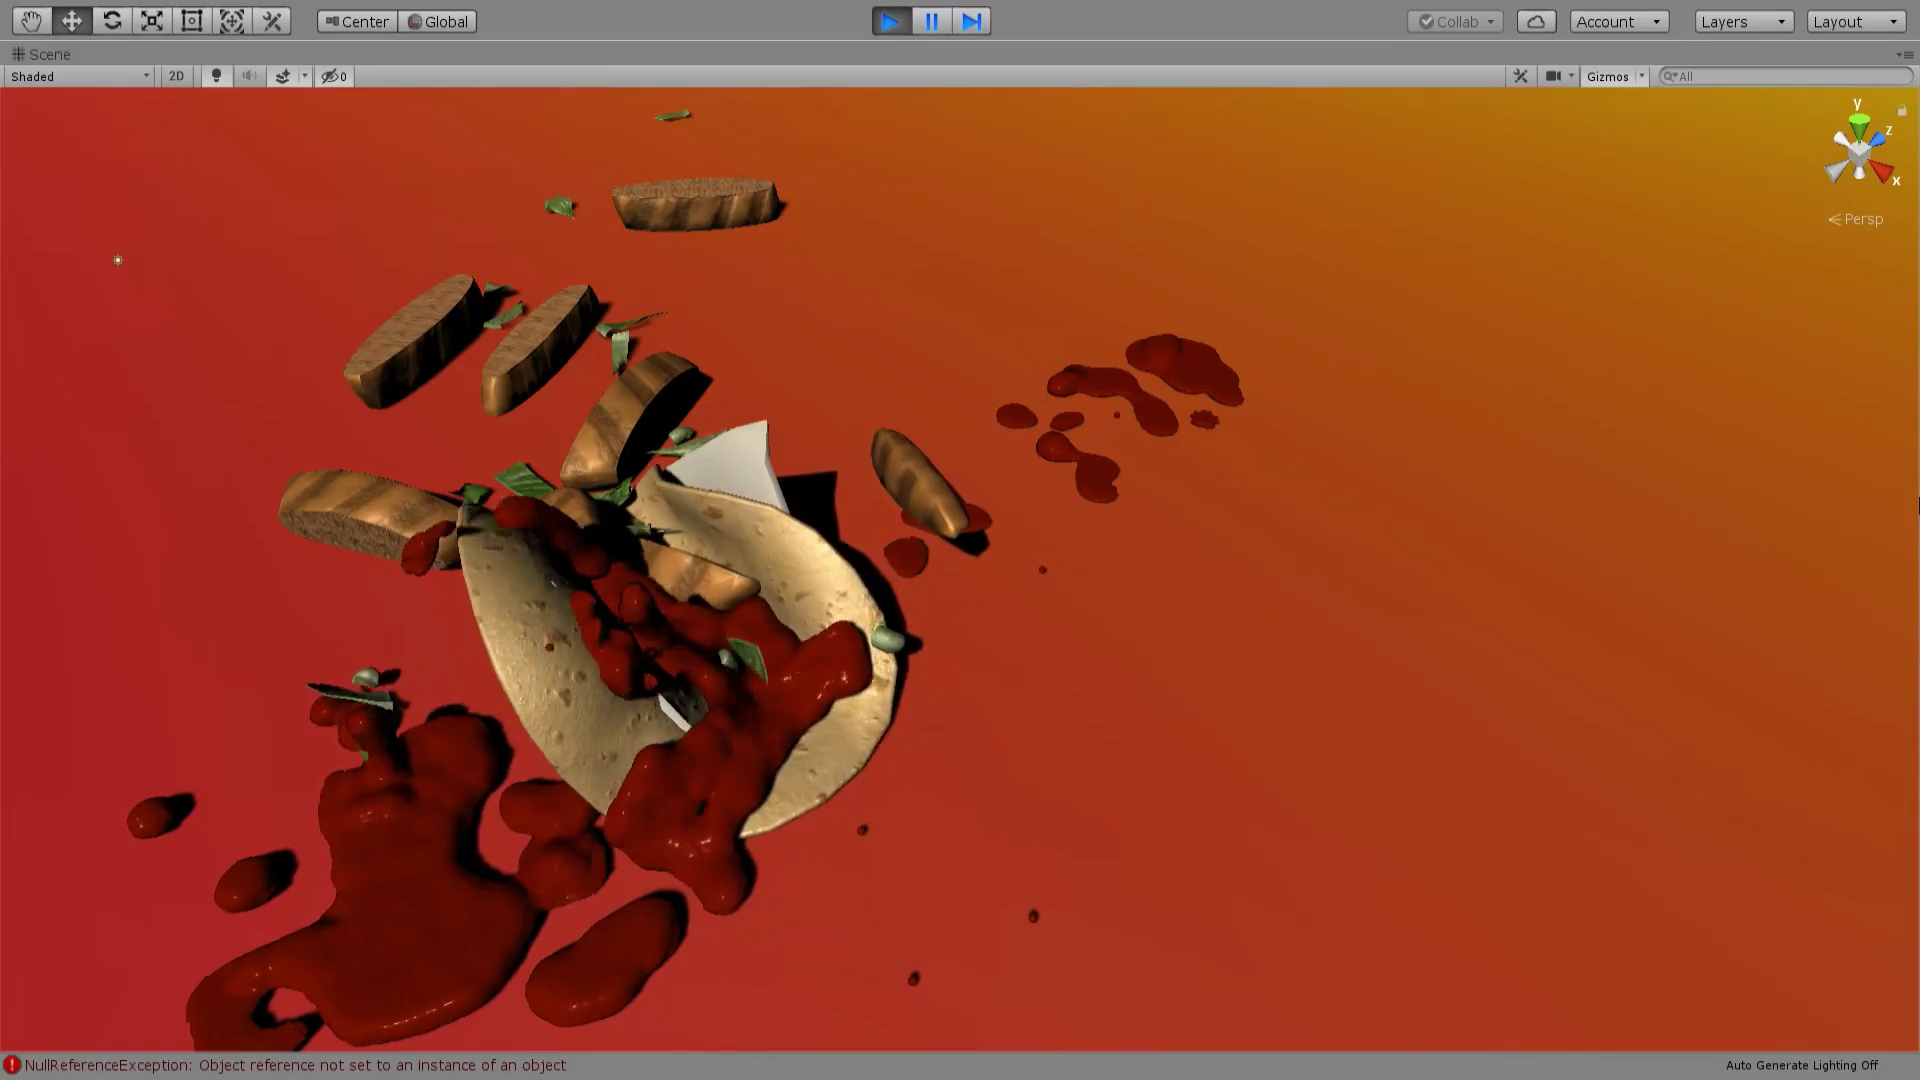Screen dimensions: 1920x1080
Task: Select the combined Transform tool
Action: (232, 21)
